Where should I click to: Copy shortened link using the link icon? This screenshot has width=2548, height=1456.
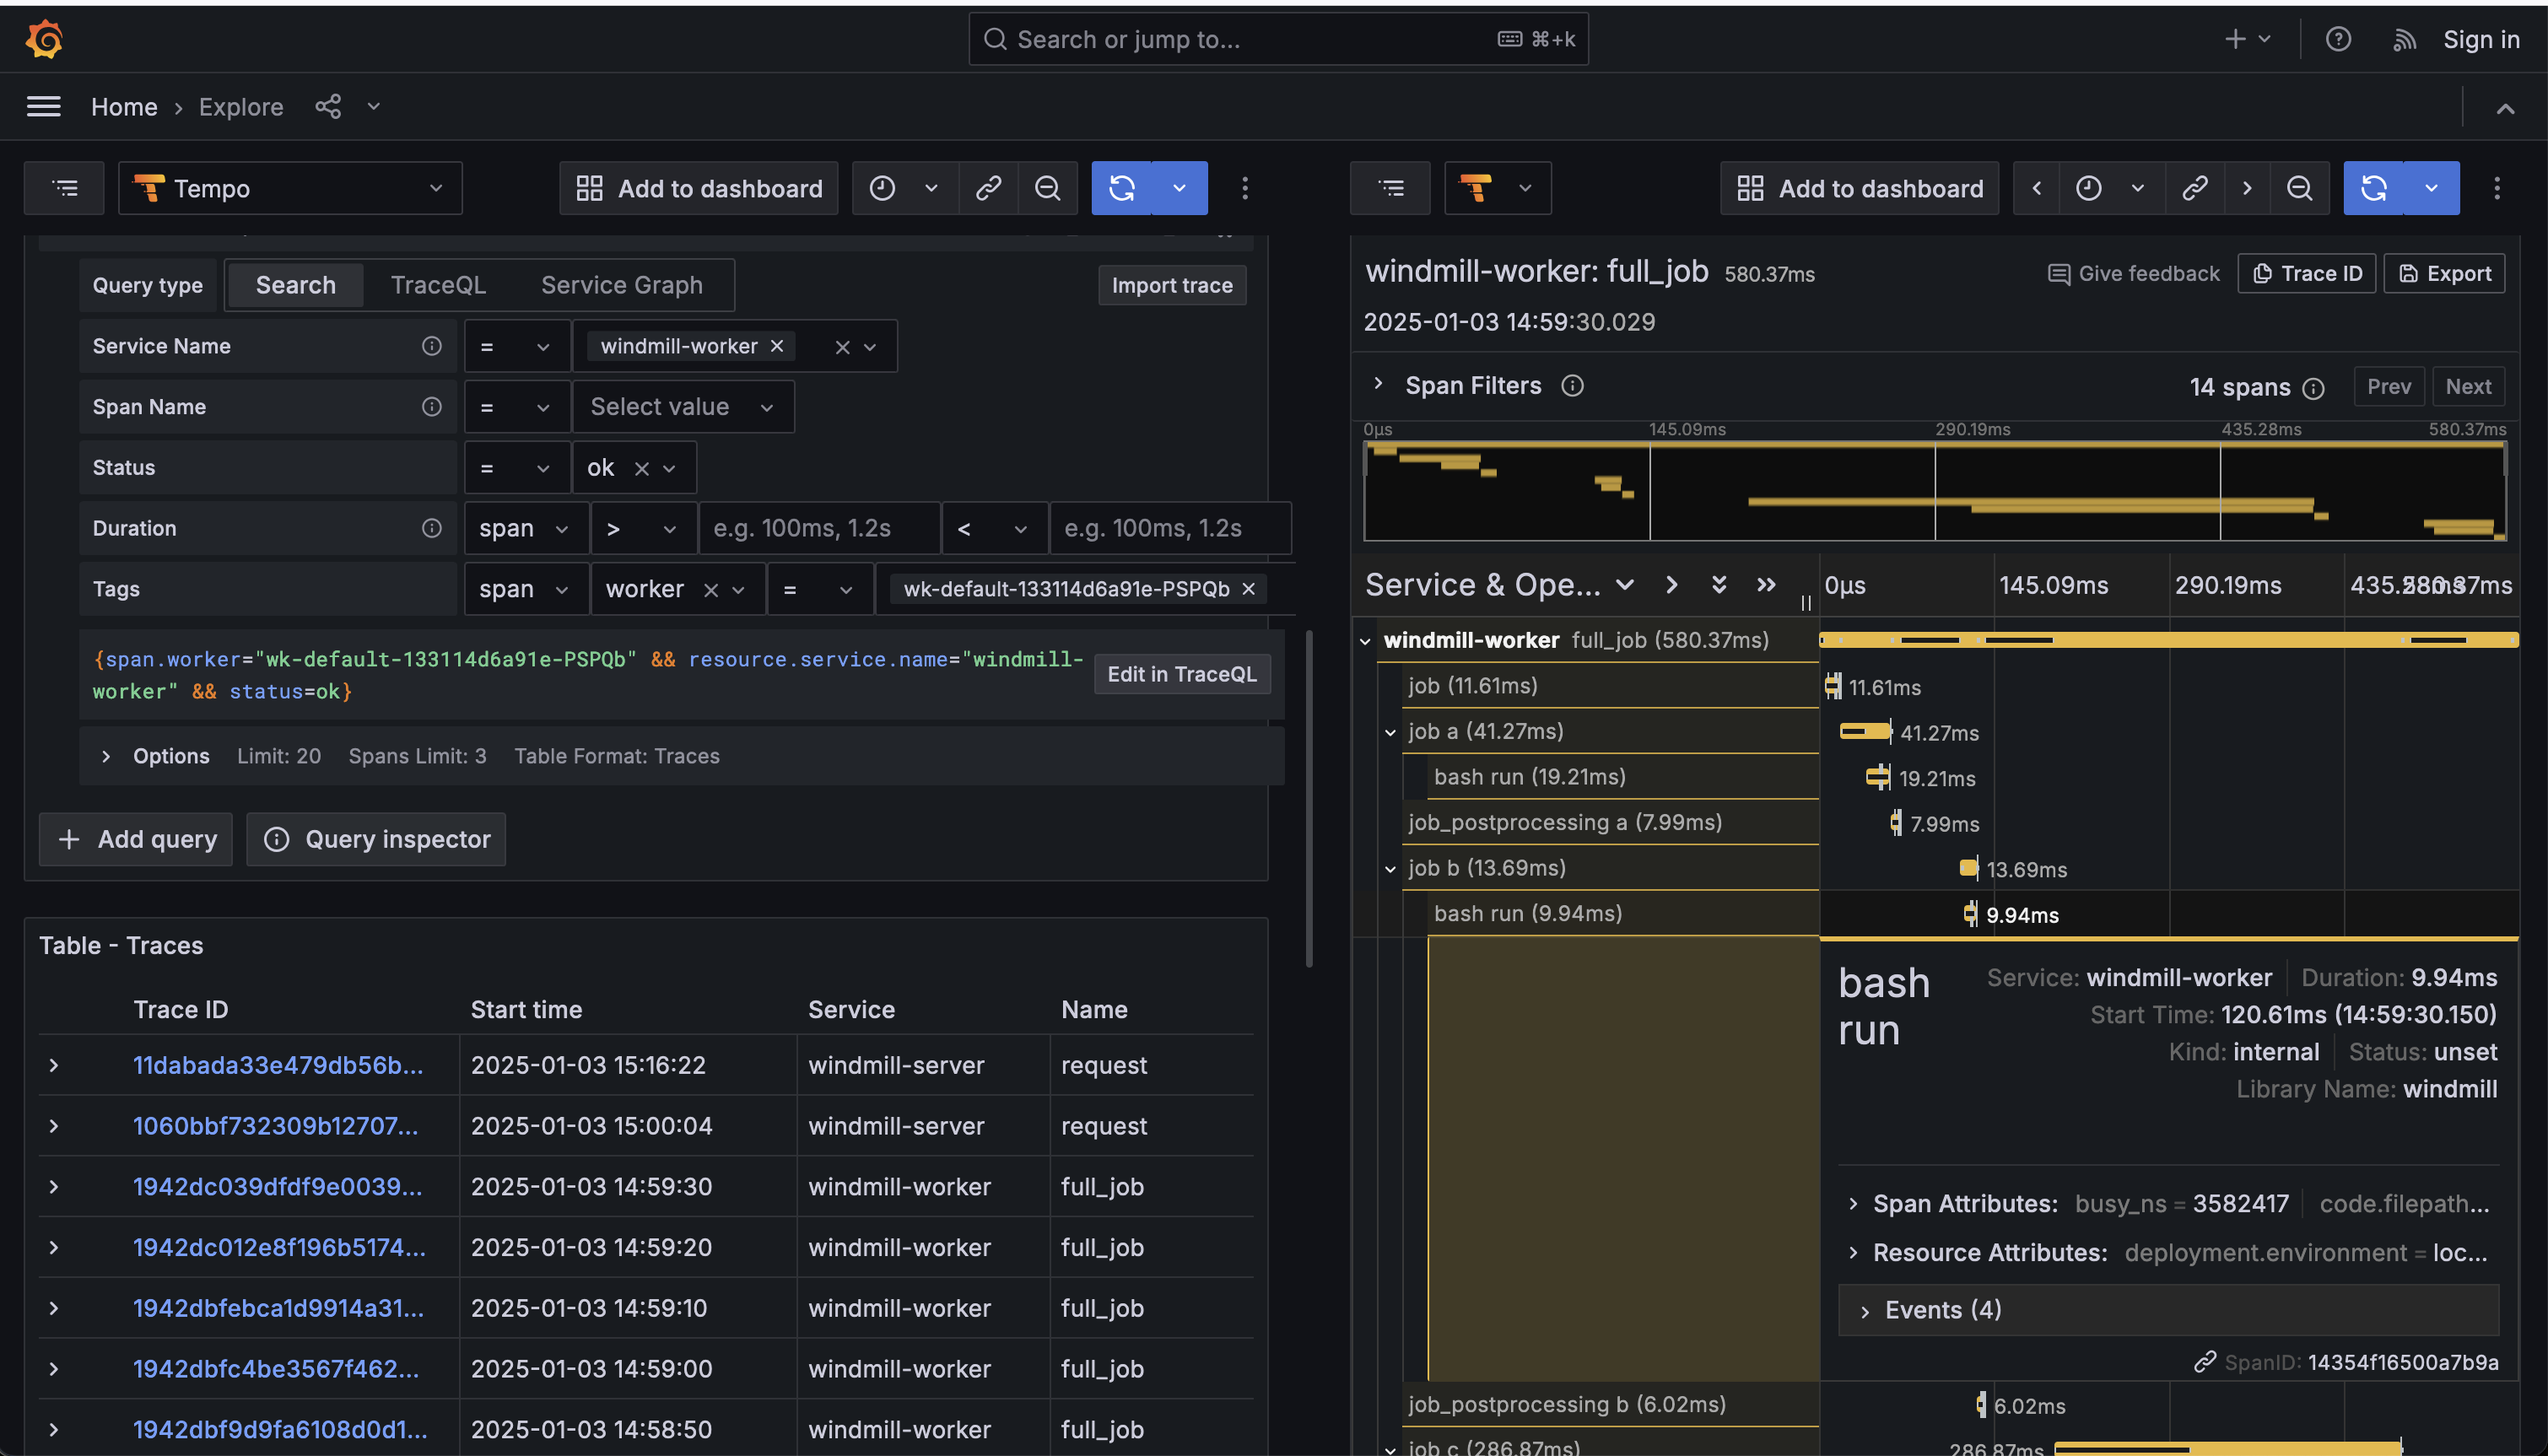[x=989, y=188]
